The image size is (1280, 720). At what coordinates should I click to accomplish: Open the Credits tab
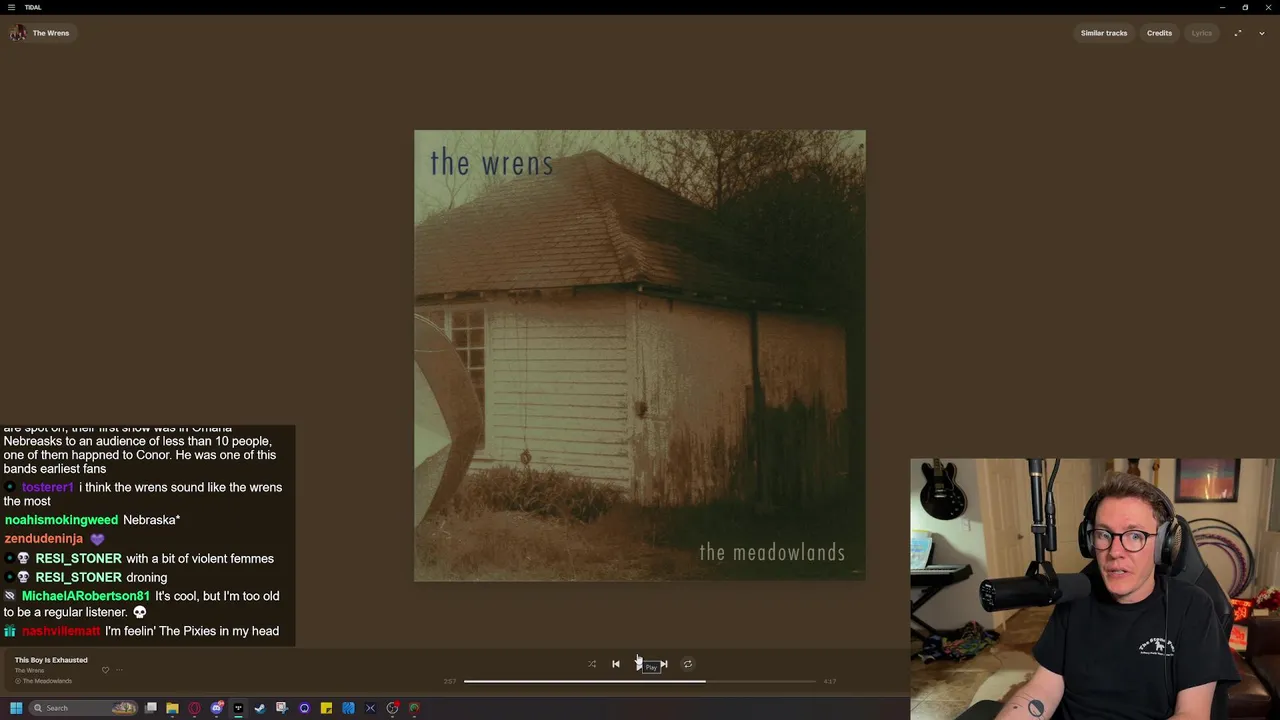point(1159,33)
